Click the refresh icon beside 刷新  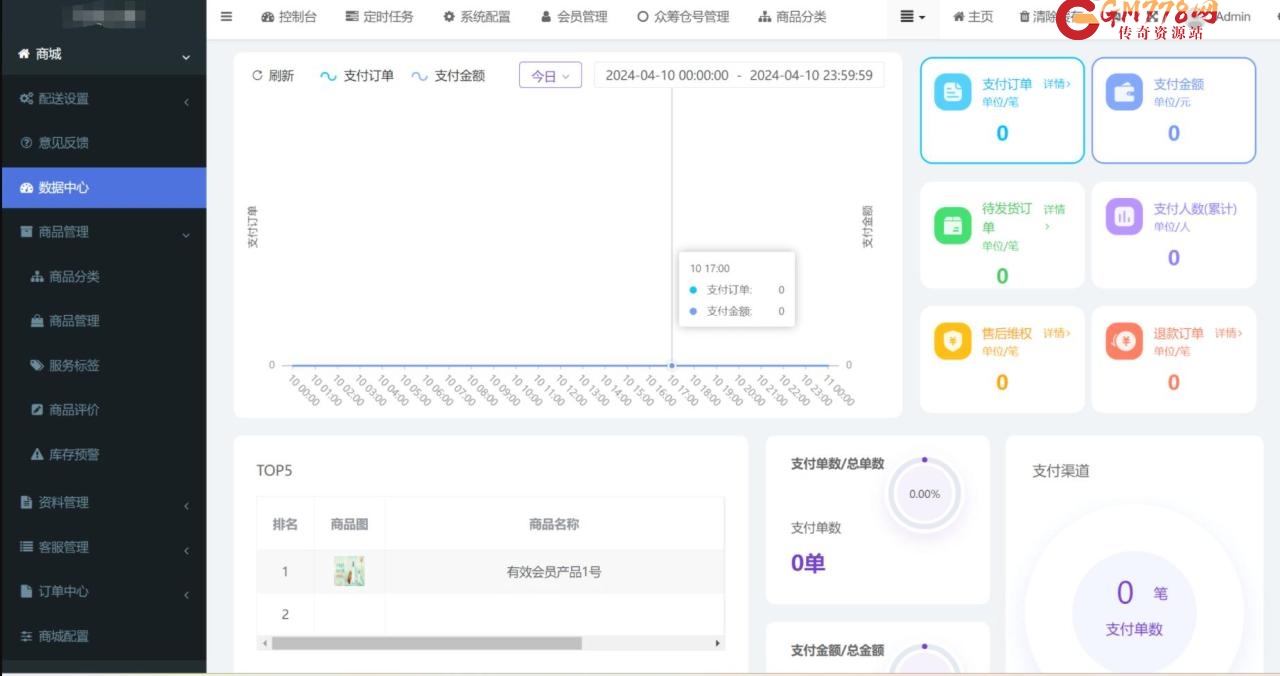point(257,76)
